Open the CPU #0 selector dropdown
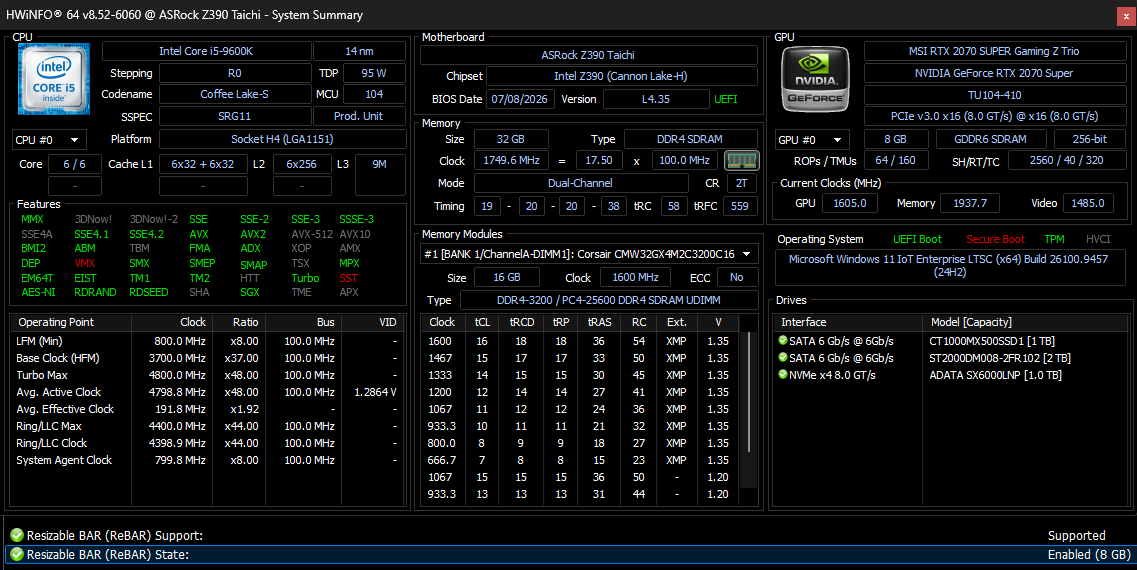The height and width of the screenshot is (570, 1137). tap(49, 140)
